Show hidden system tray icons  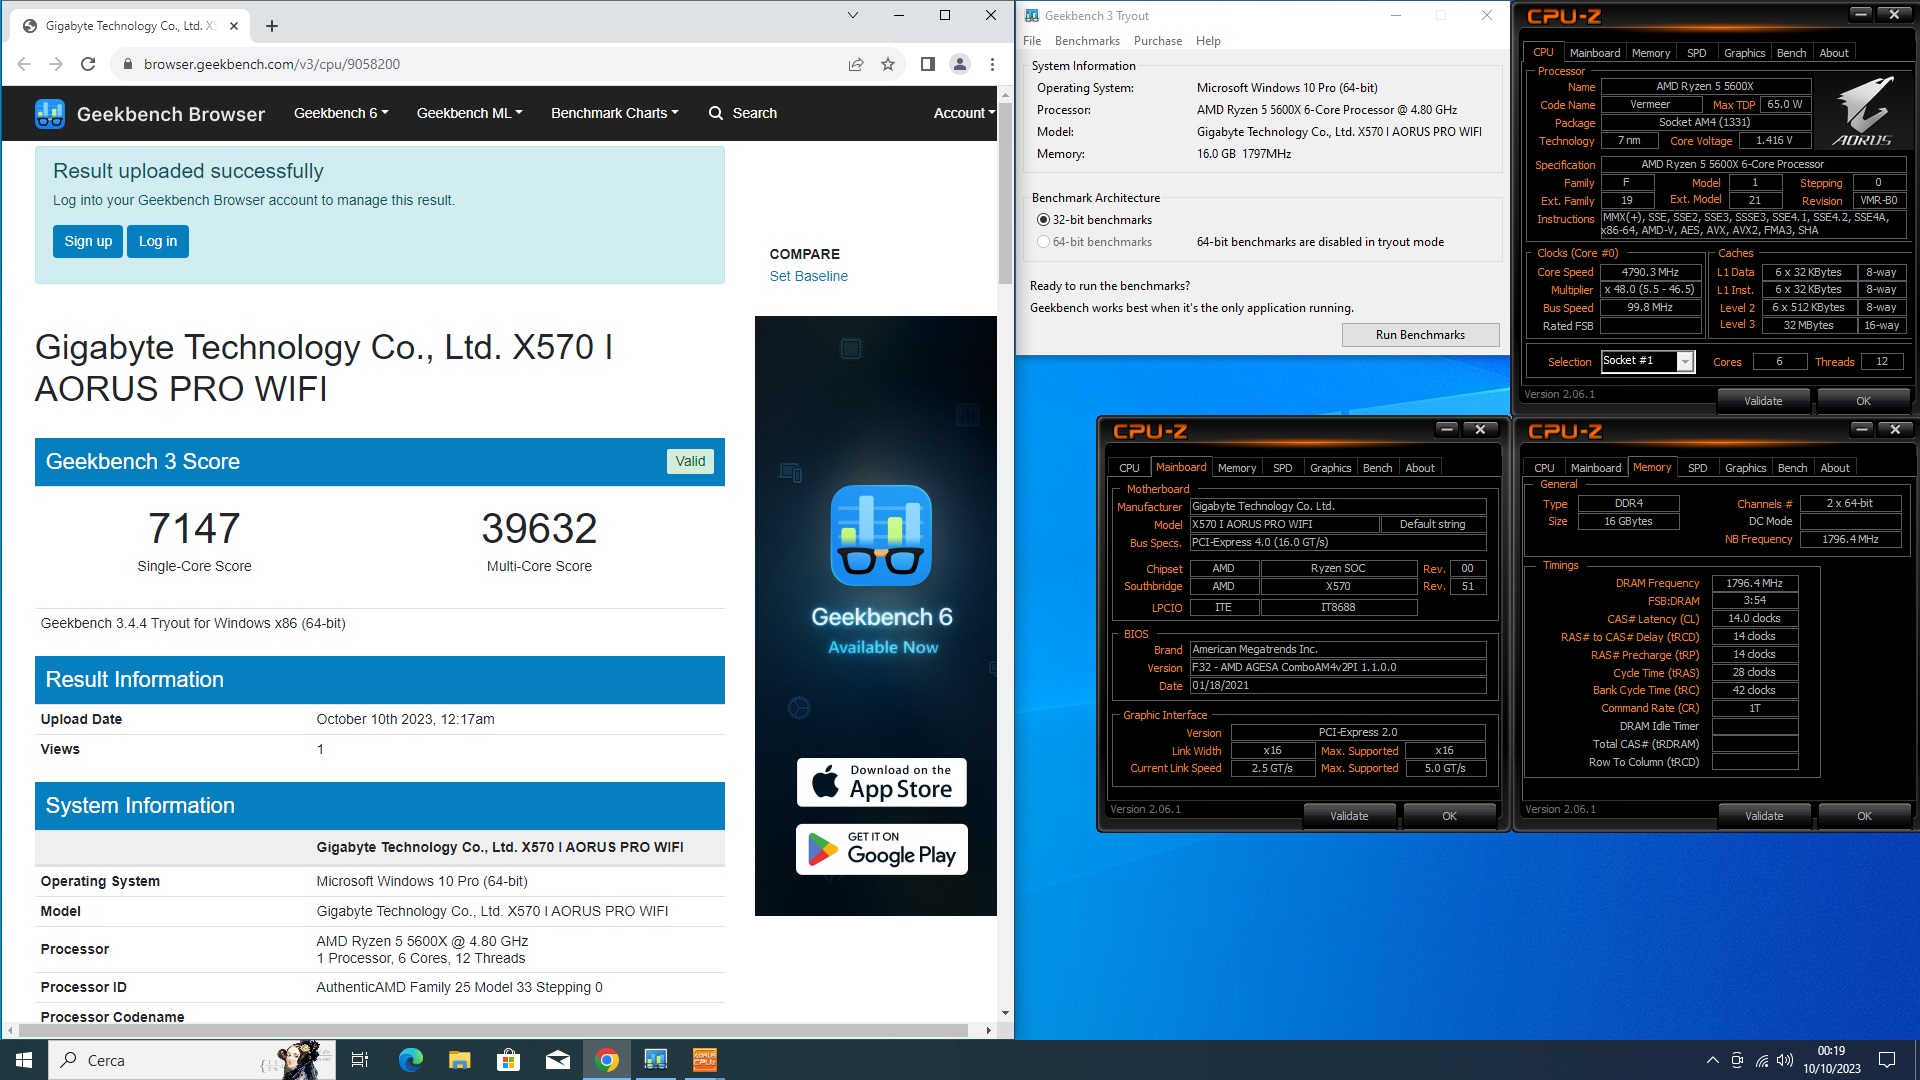click(1712, 1060)
